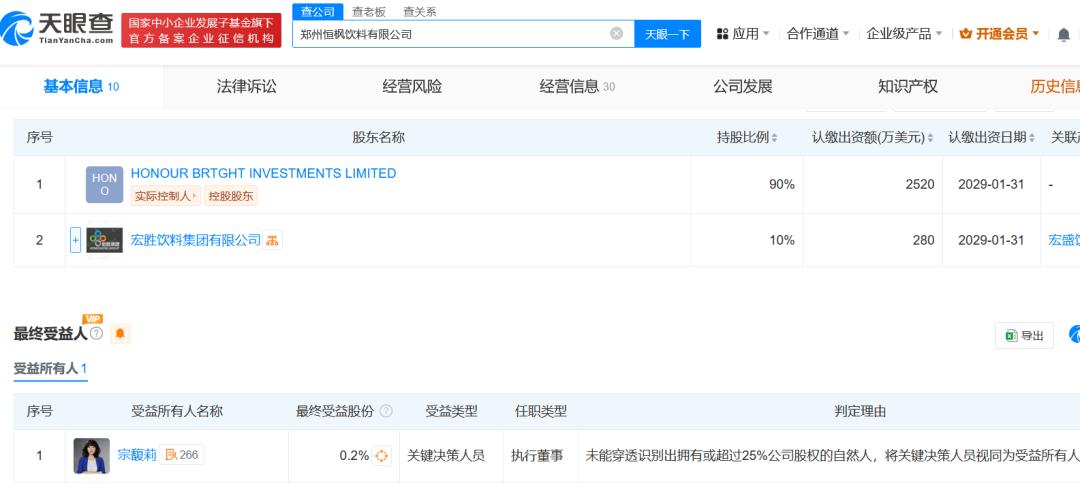The image size is (1080, 490).
Task: Clear the search box with the X icon
Action: click(616, 33)
